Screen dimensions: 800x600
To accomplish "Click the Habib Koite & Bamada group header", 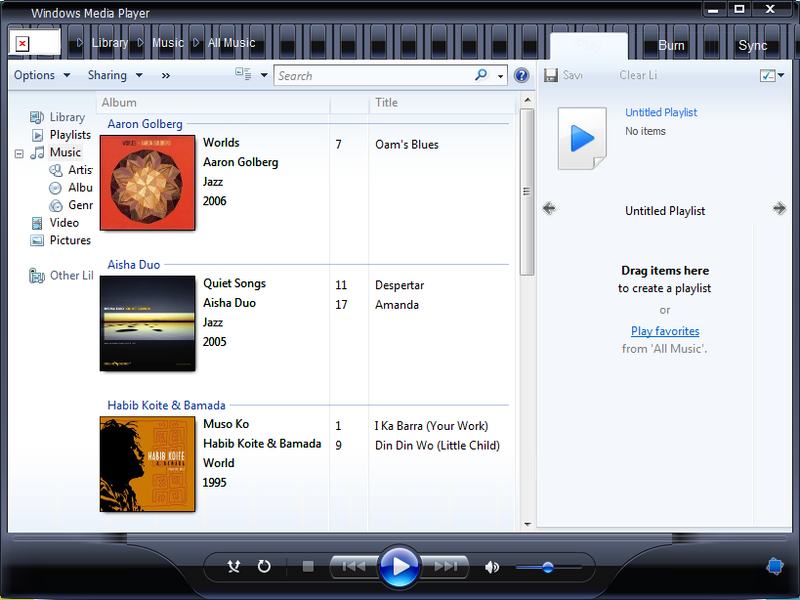I will click(x=166, y=406).
